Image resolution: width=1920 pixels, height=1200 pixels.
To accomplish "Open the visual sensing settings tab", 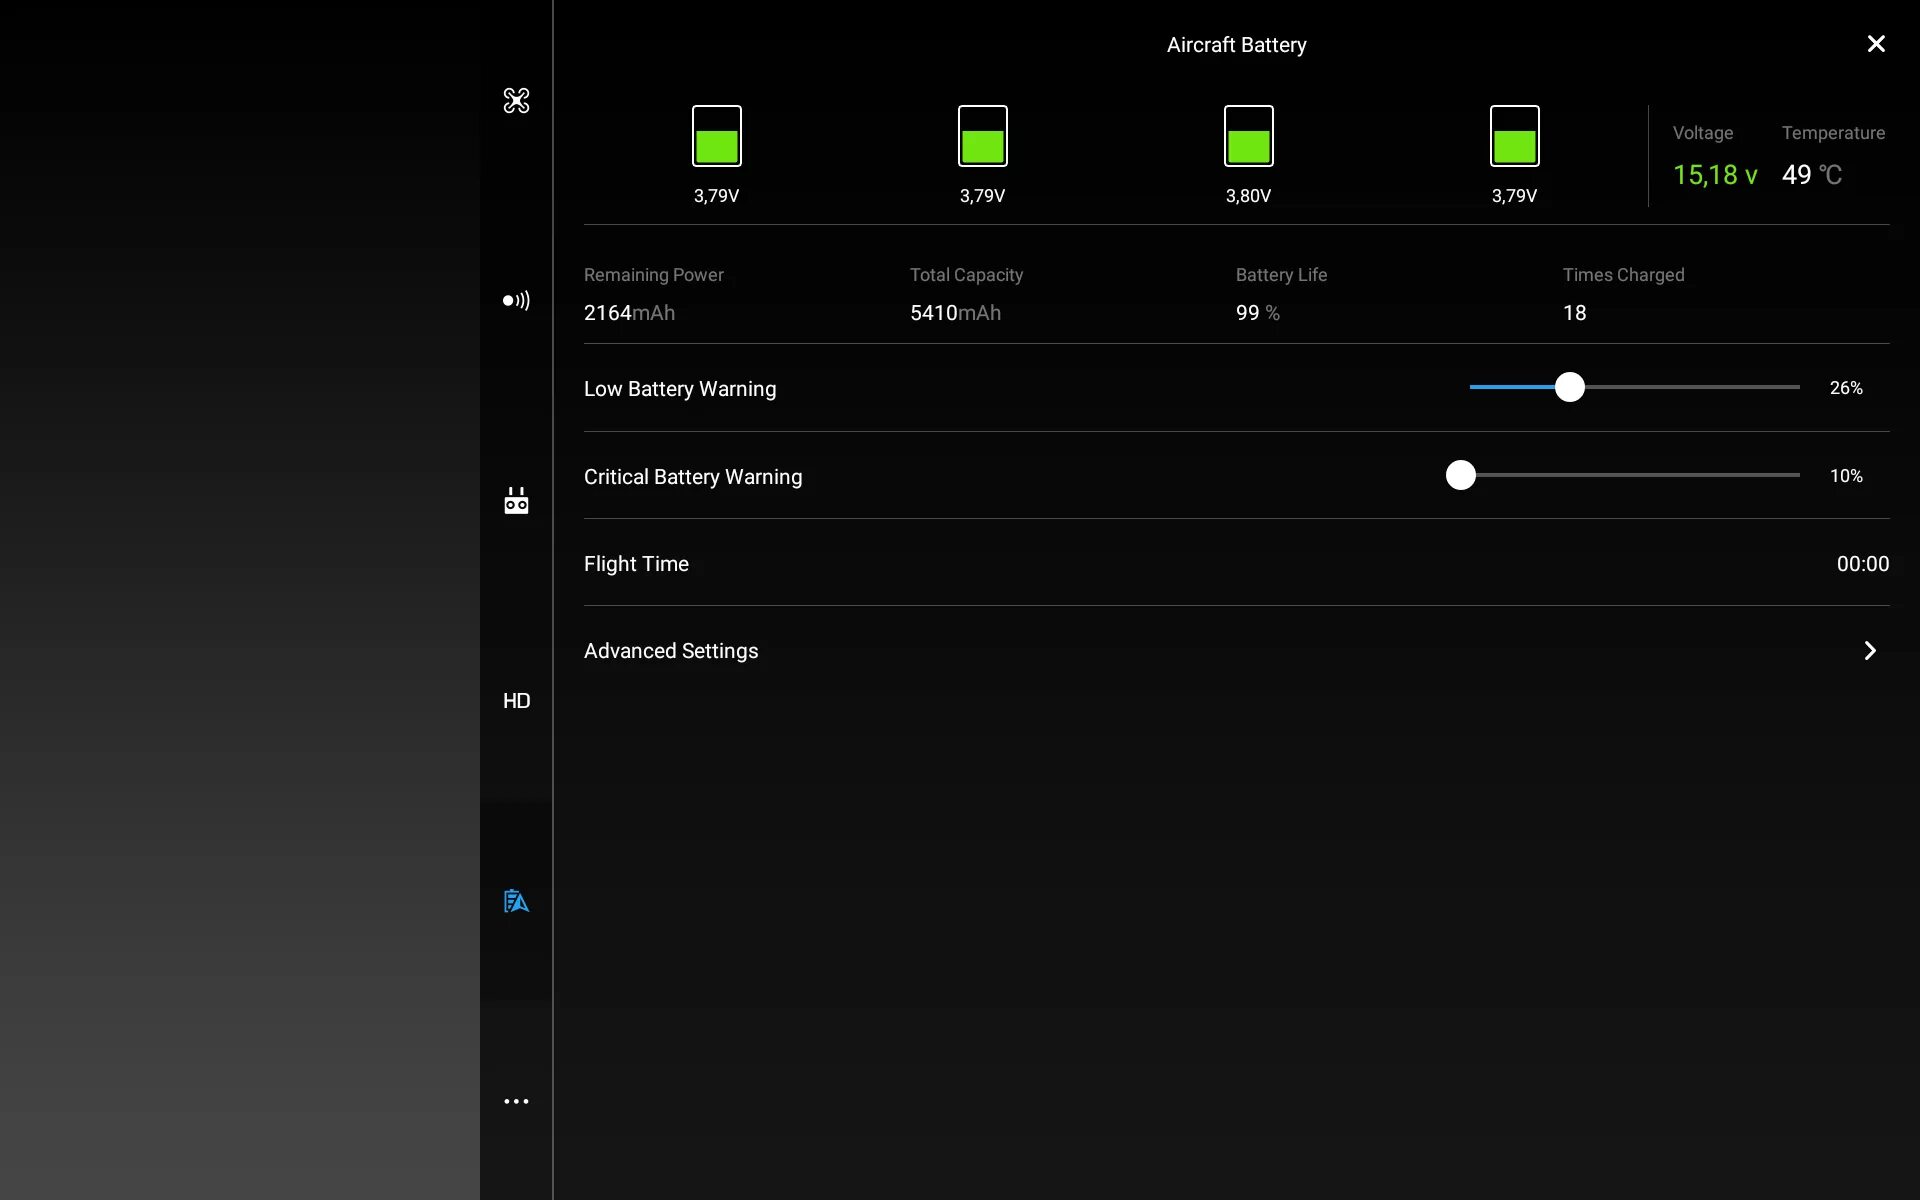I will [x=516, y=300].
